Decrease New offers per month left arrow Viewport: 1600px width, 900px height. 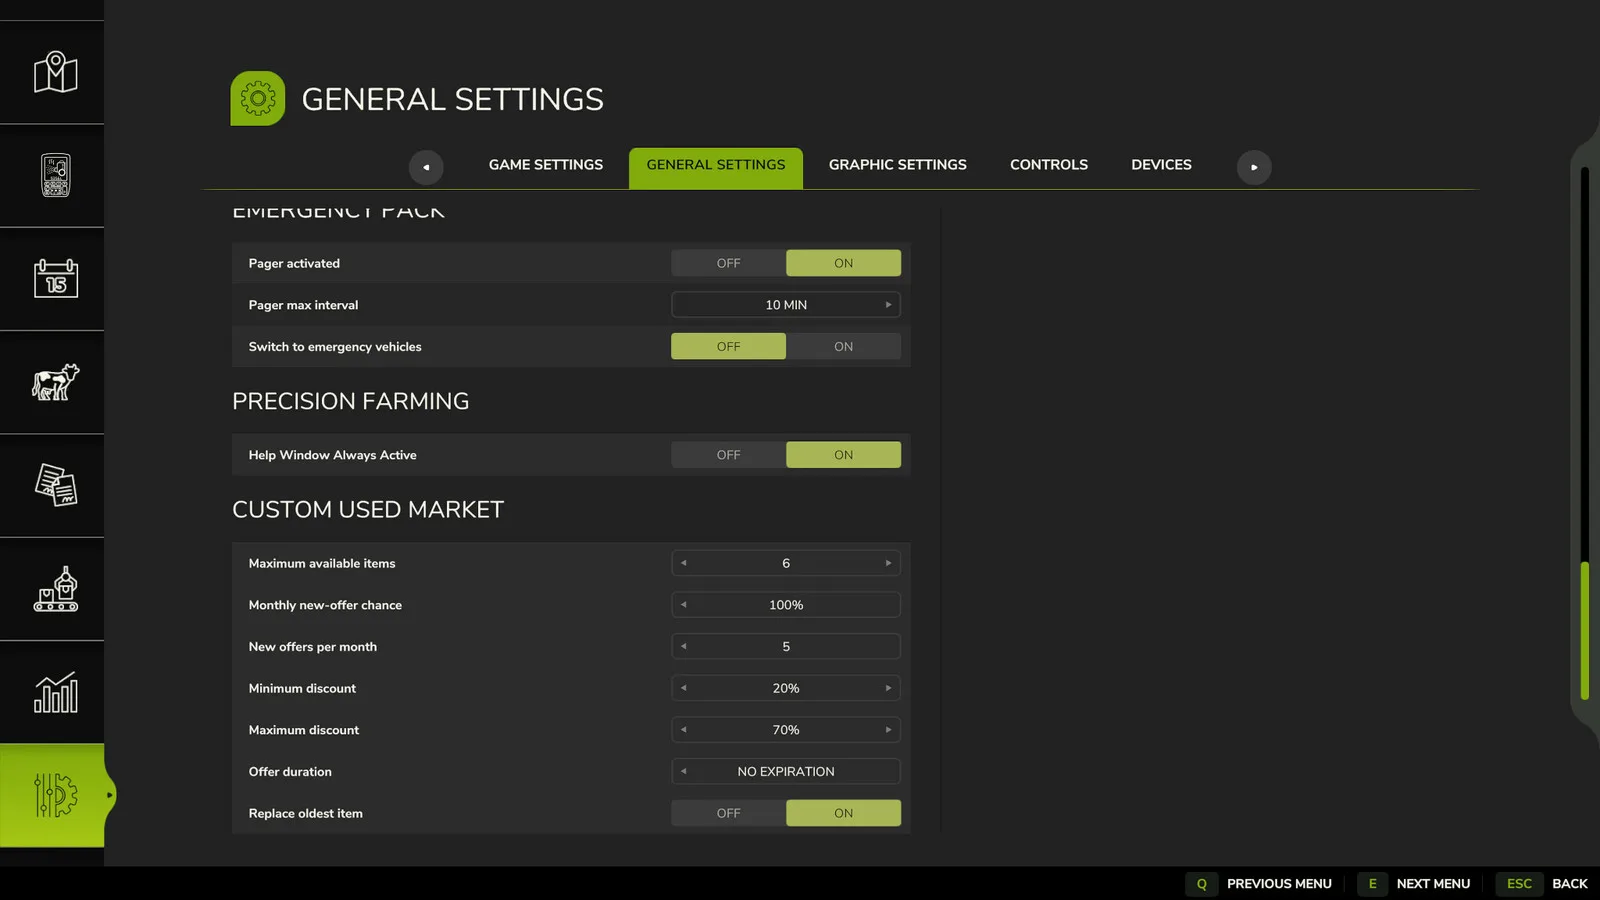tap(684, 647)
